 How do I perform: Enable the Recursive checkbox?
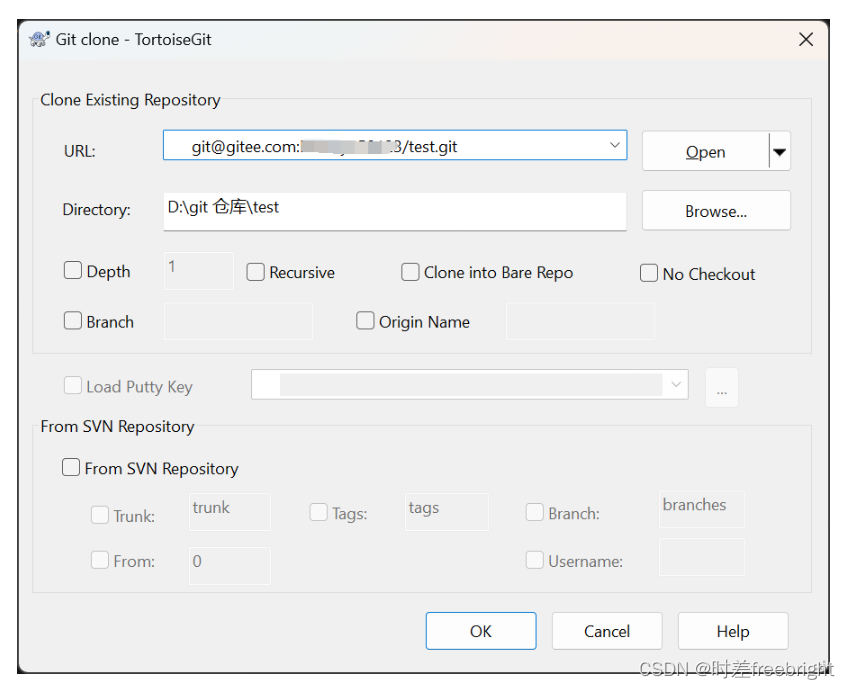pos(255,272)
